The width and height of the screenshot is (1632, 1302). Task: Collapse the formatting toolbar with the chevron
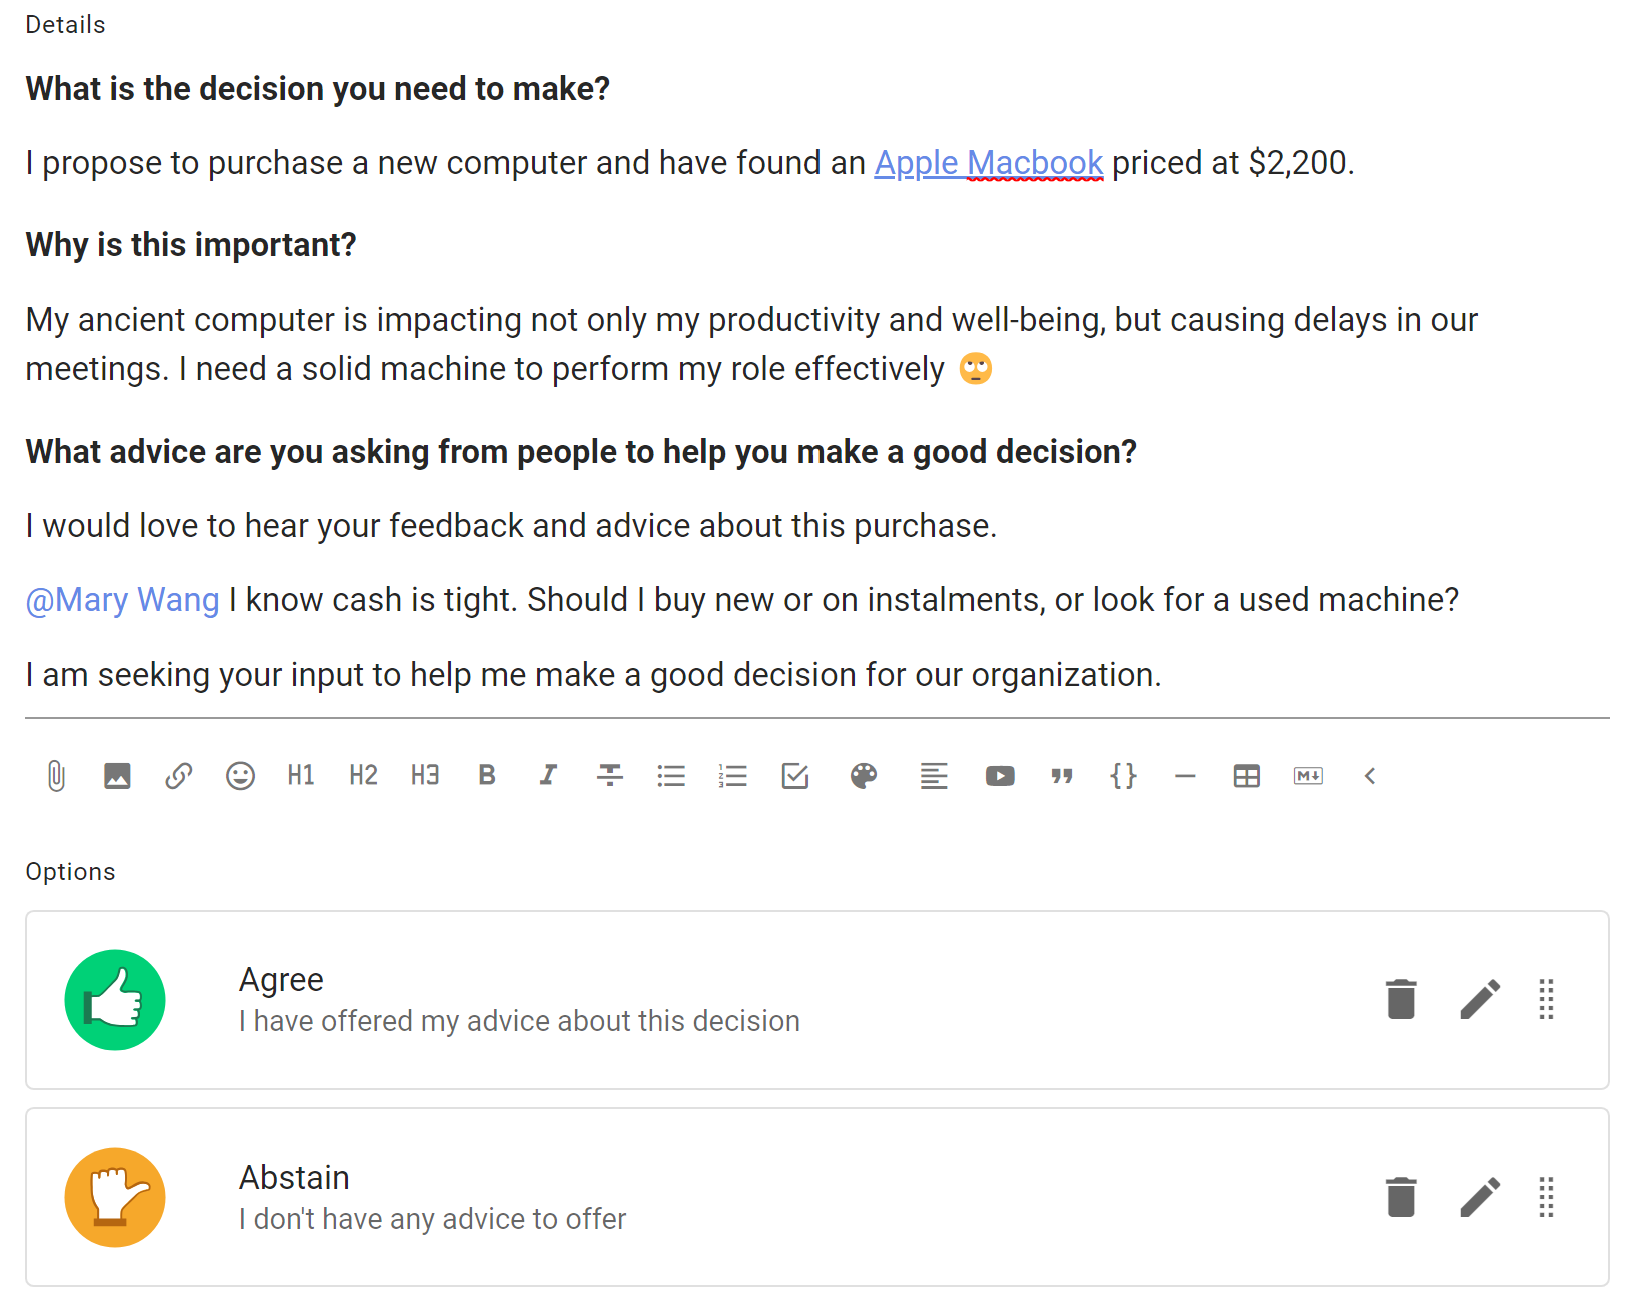(1370, 776)
